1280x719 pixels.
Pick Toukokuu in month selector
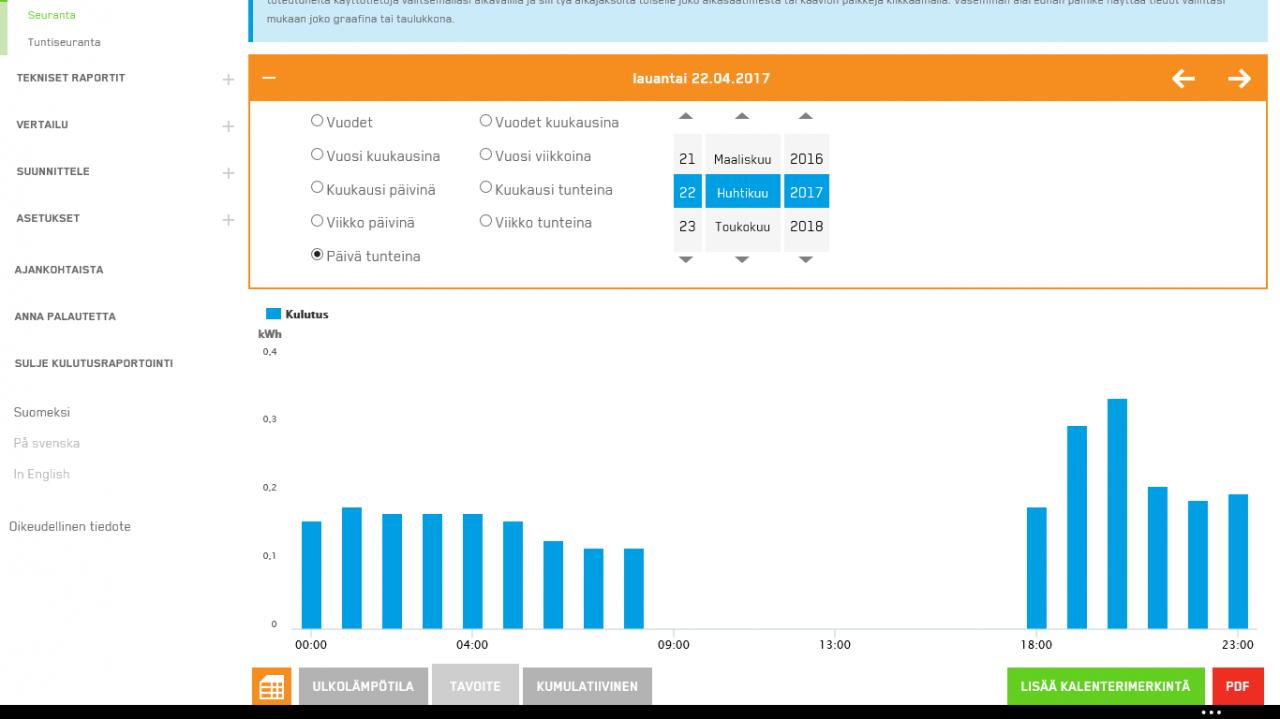pyautogui.click(x=742, y=227)
